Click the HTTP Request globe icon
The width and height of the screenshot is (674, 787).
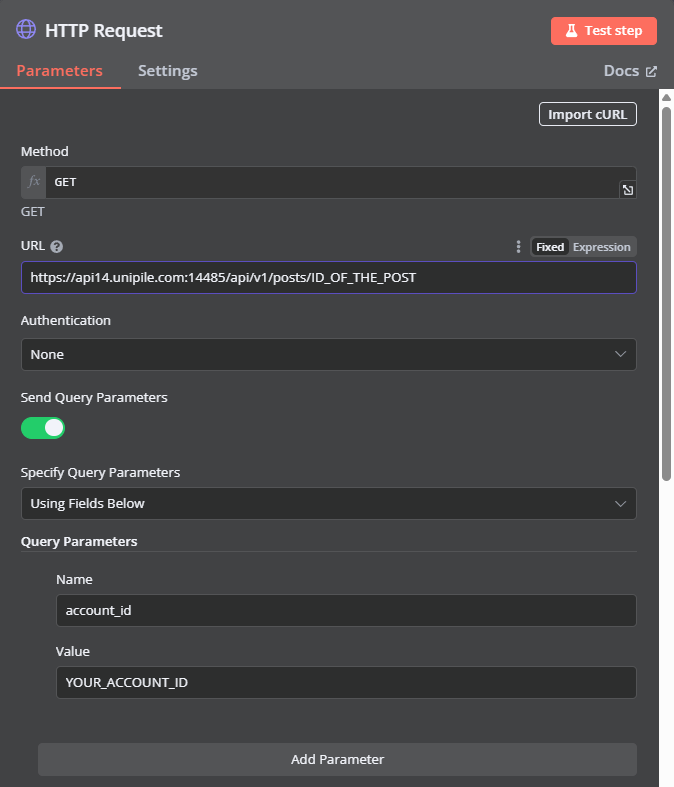(x=26, y=30)
